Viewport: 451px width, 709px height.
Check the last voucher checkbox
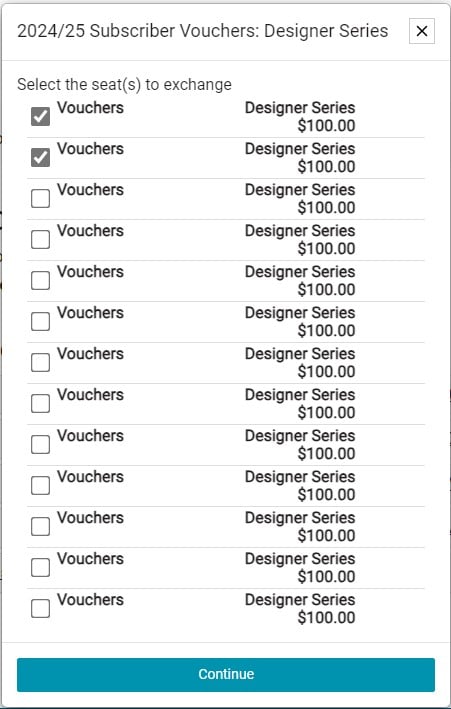coord(40,609)
